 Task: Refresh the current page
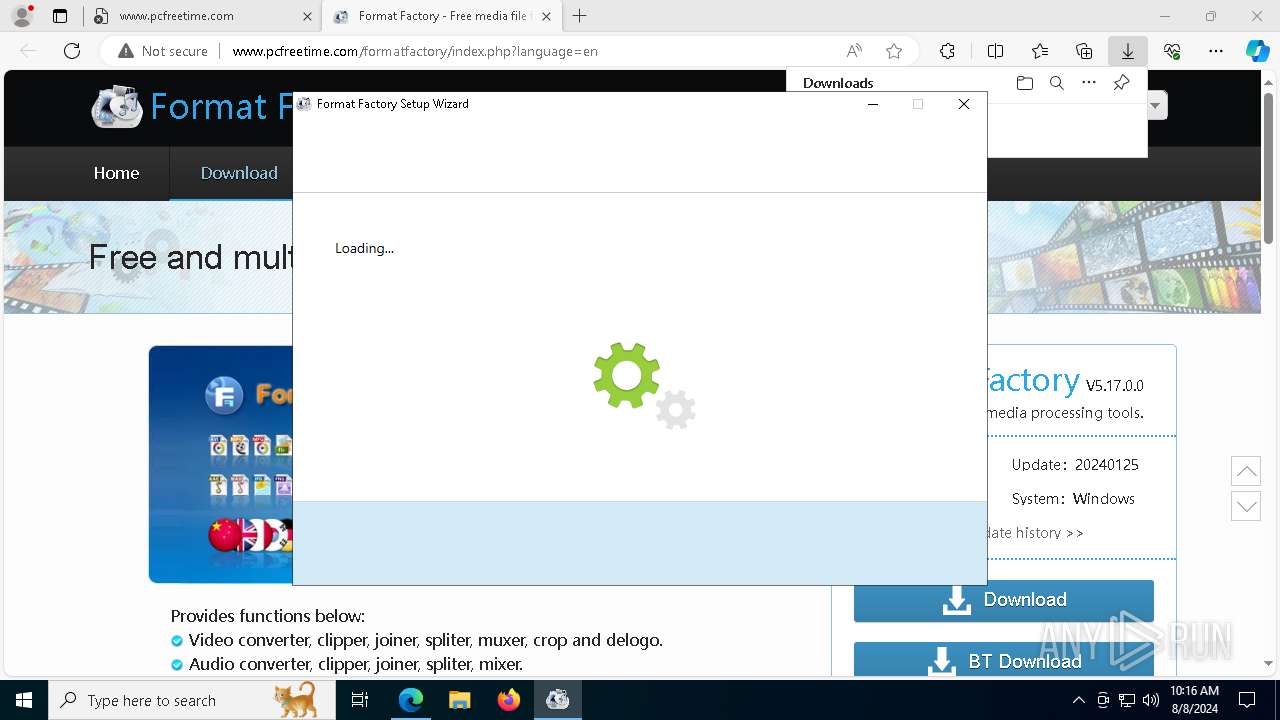72,51
